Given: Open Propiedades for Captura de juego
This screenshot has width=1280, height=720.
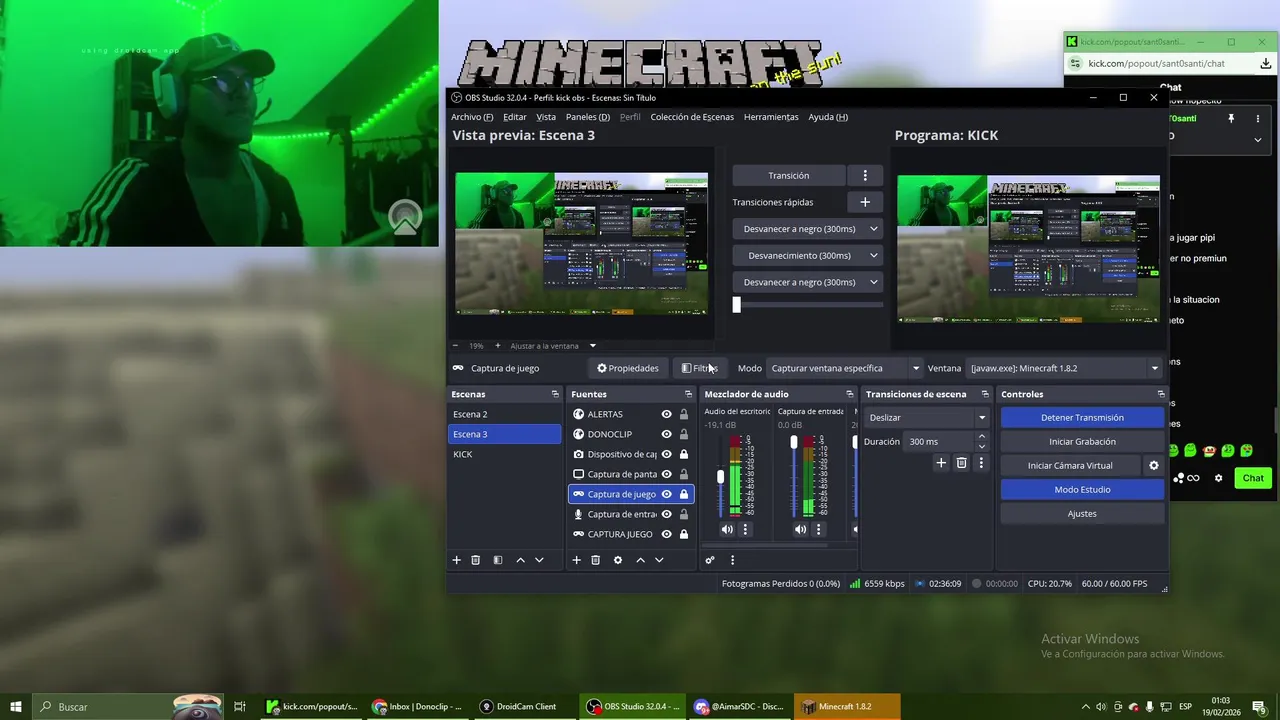Looking at the screenshot, I should (628, 368).
